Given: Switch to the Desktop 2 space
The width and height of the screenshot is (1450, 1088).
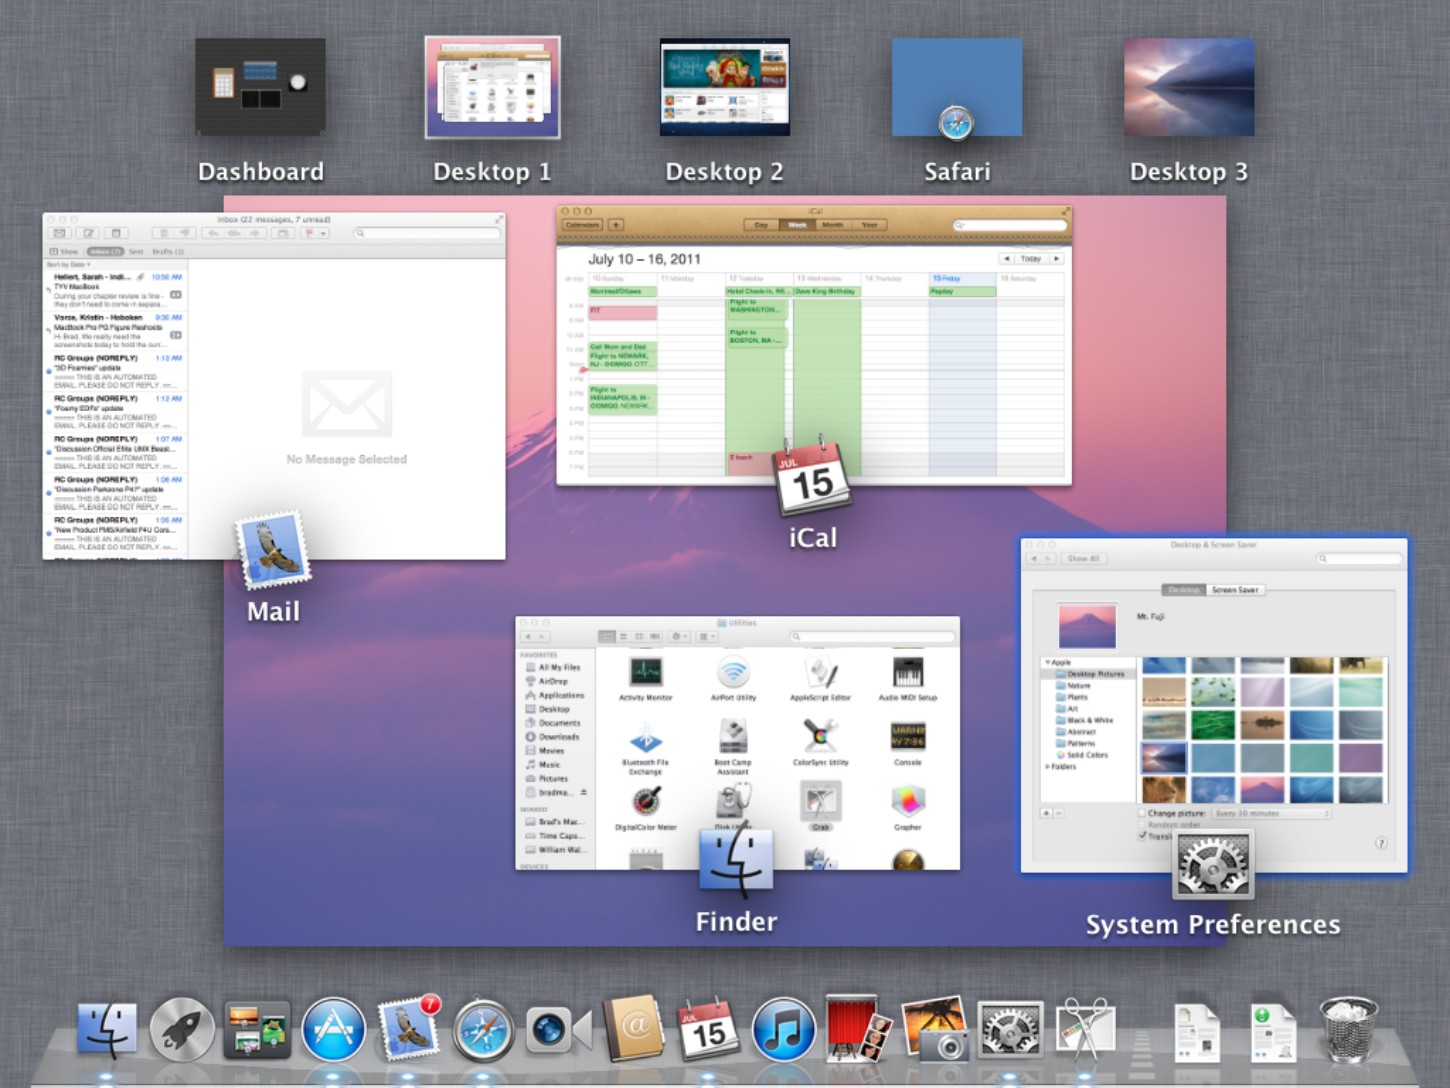Looking at the screenshot, I should coord(725,87).
